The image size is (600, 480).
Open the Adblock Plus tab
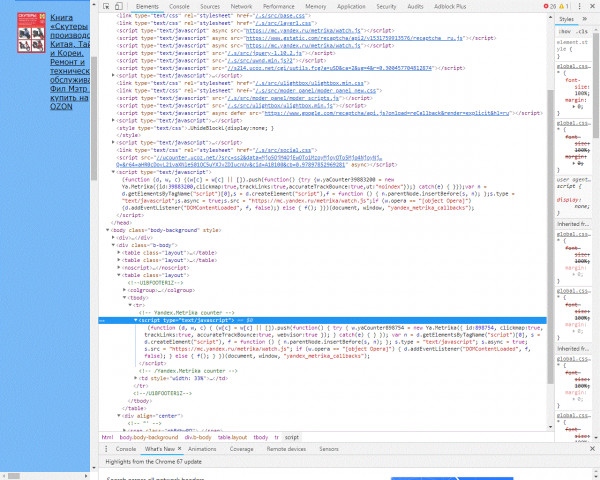point(450,7)
